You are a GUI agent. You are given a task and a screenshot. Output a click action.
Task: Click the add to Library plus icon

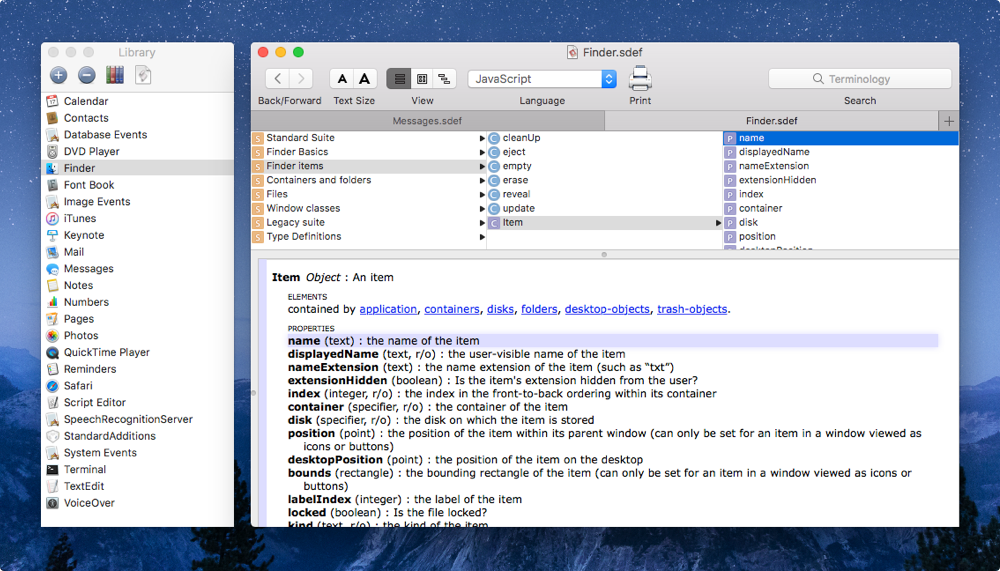tap(58, 75)
